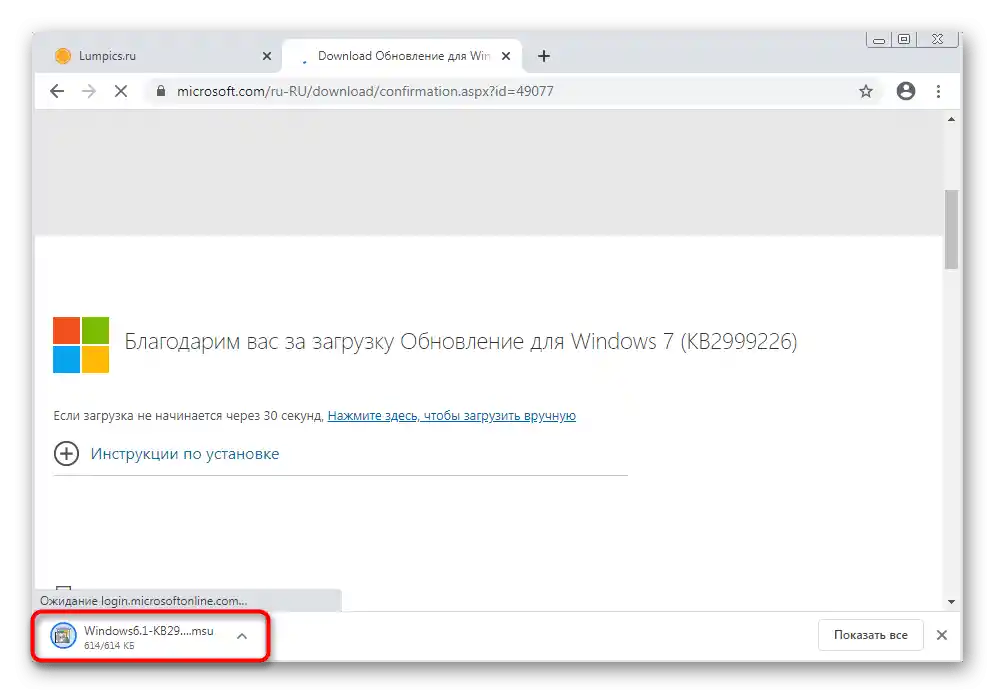Open the Chrome profile avatar
This screenshot has height=694, width=995.
(x=906, y=91)
